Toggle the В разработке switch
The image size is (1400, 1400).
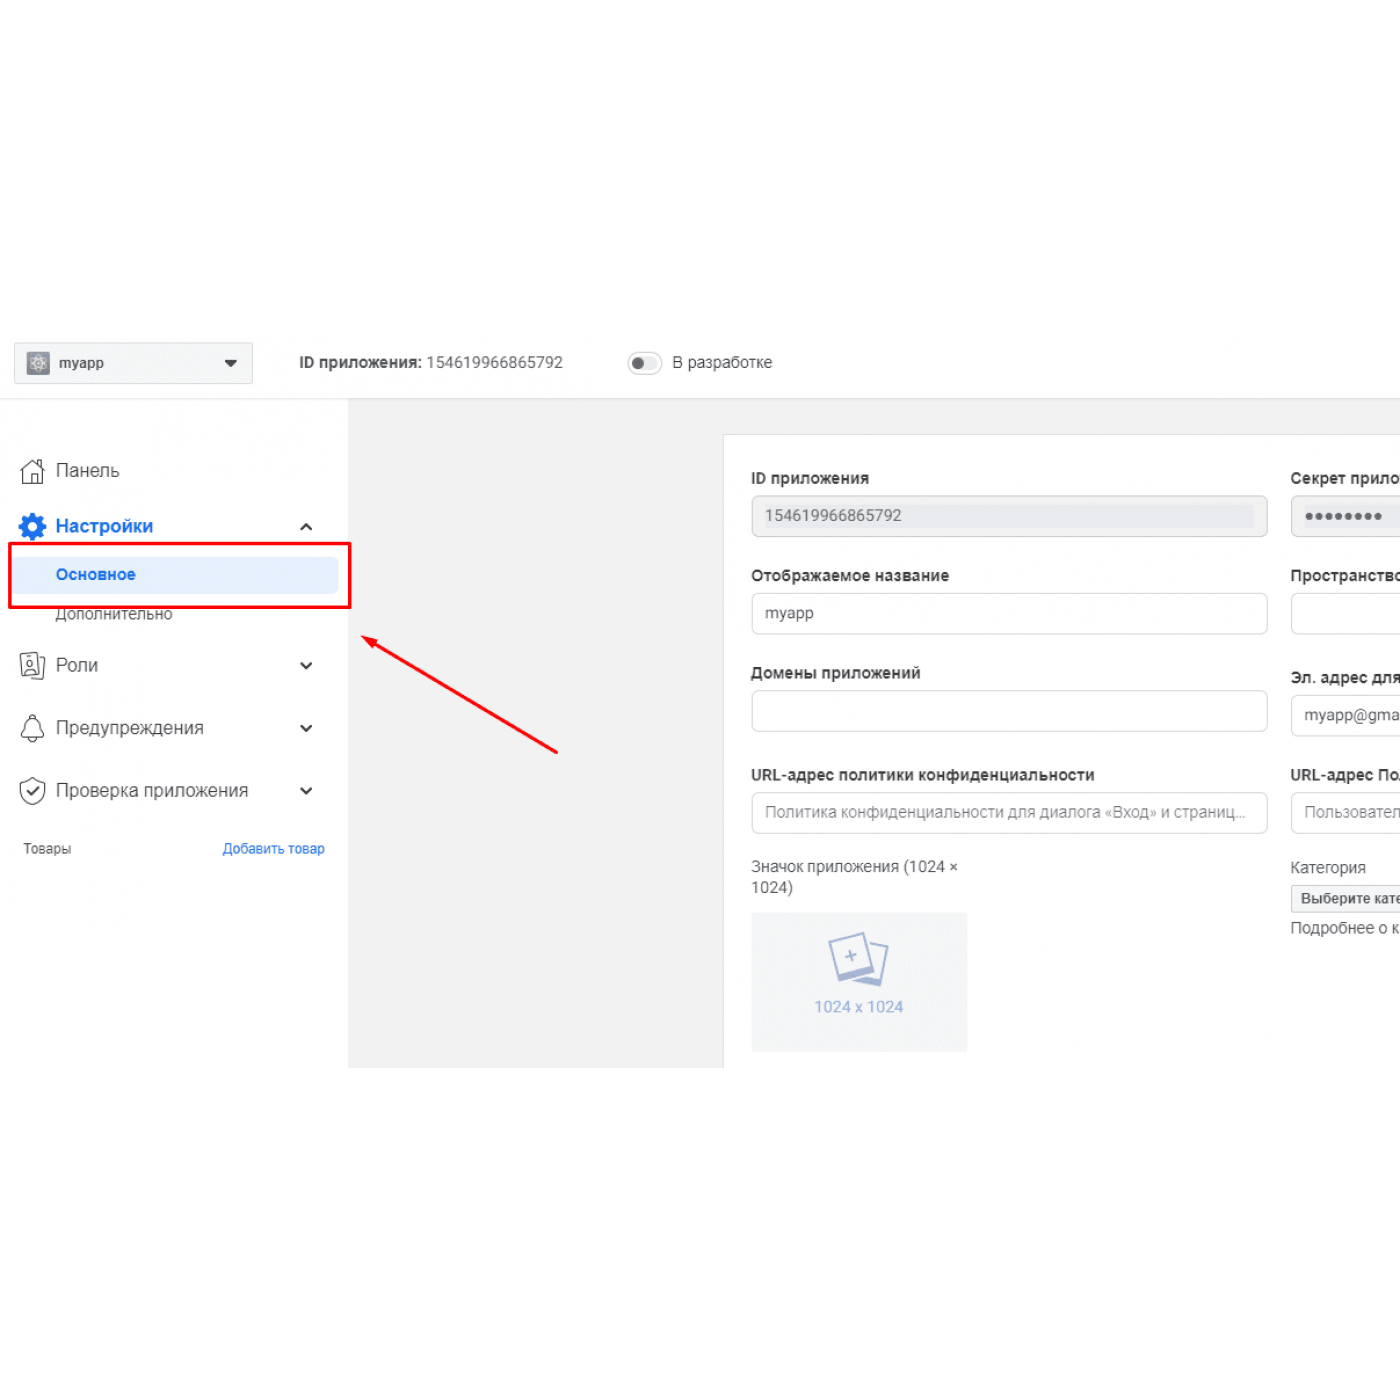click(x=644, y=363)
